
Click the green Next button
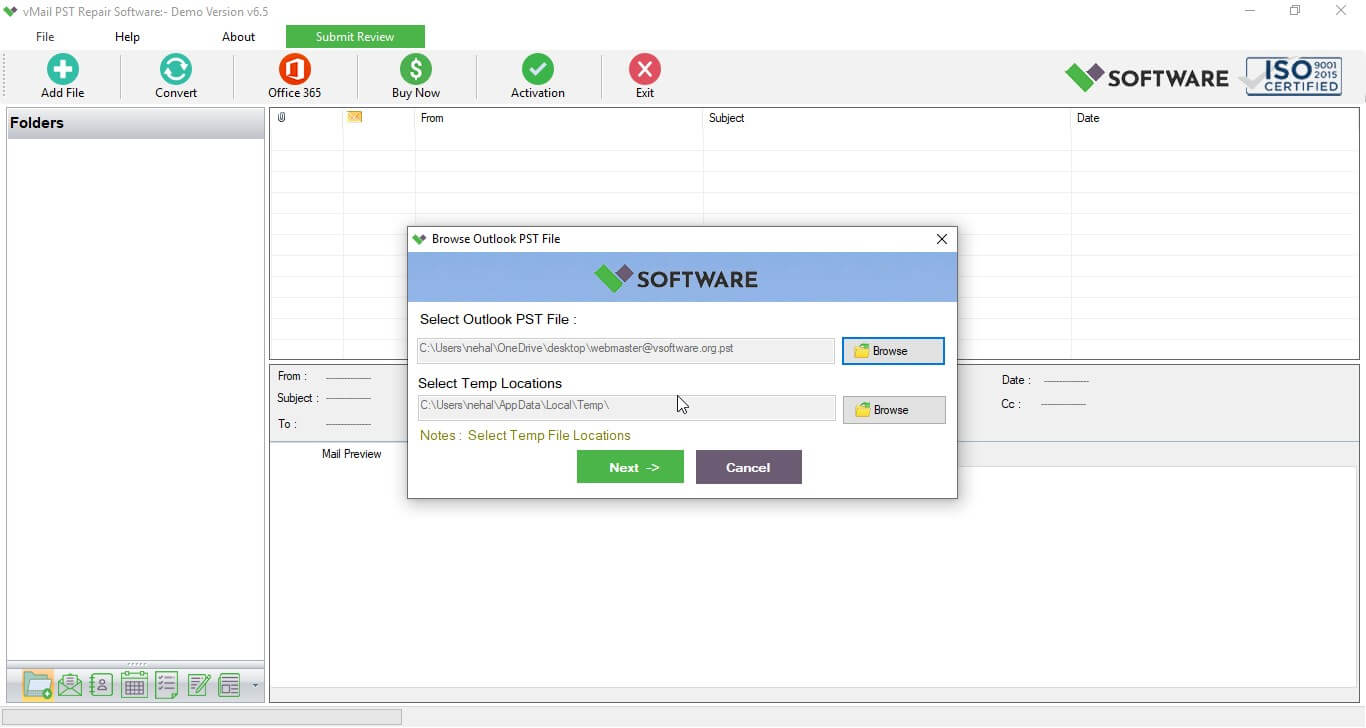(630, 467)
